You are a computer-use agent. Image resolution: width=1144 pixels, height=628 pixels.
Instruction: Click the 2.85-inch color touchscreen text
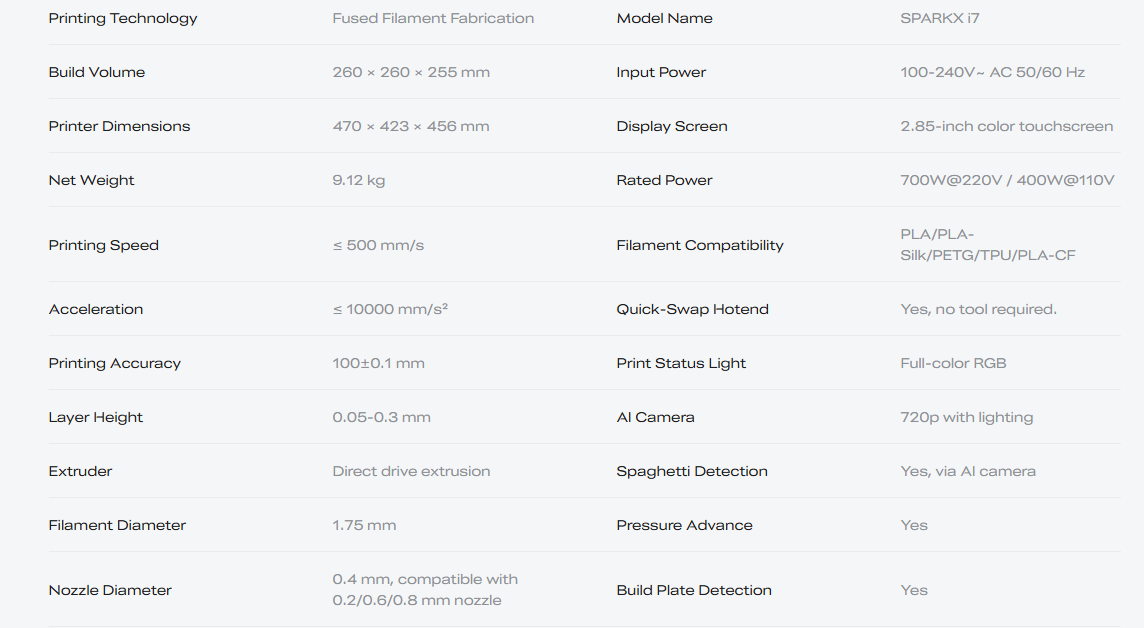point(1007,126)
